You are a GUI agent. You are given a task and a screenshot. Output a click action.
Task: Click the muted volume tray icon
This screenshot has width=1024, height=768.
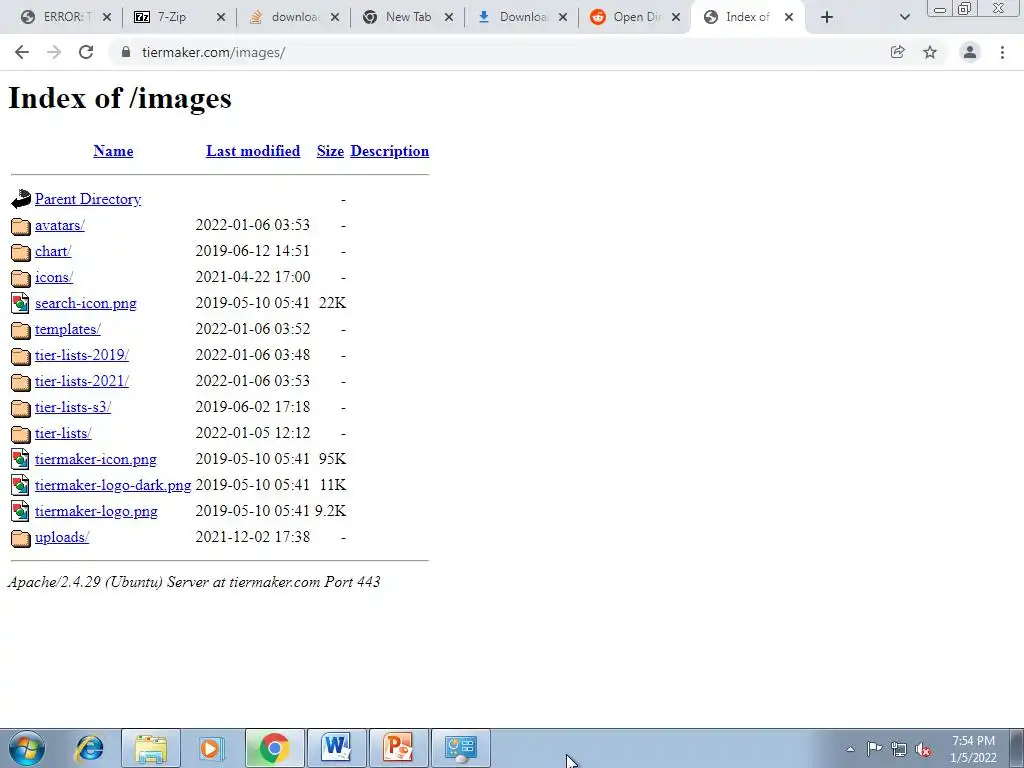(x=923, y=749)
